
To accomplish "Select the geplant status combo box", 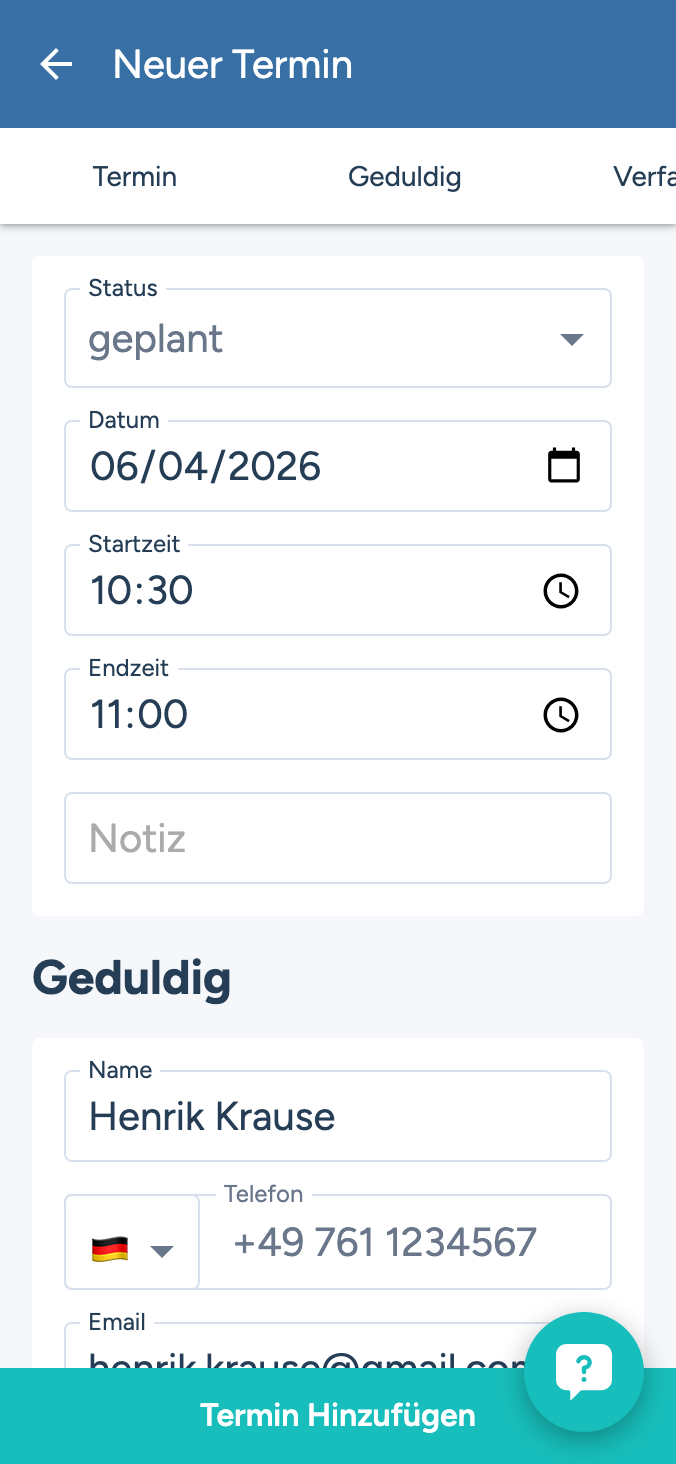I will 300,339.
